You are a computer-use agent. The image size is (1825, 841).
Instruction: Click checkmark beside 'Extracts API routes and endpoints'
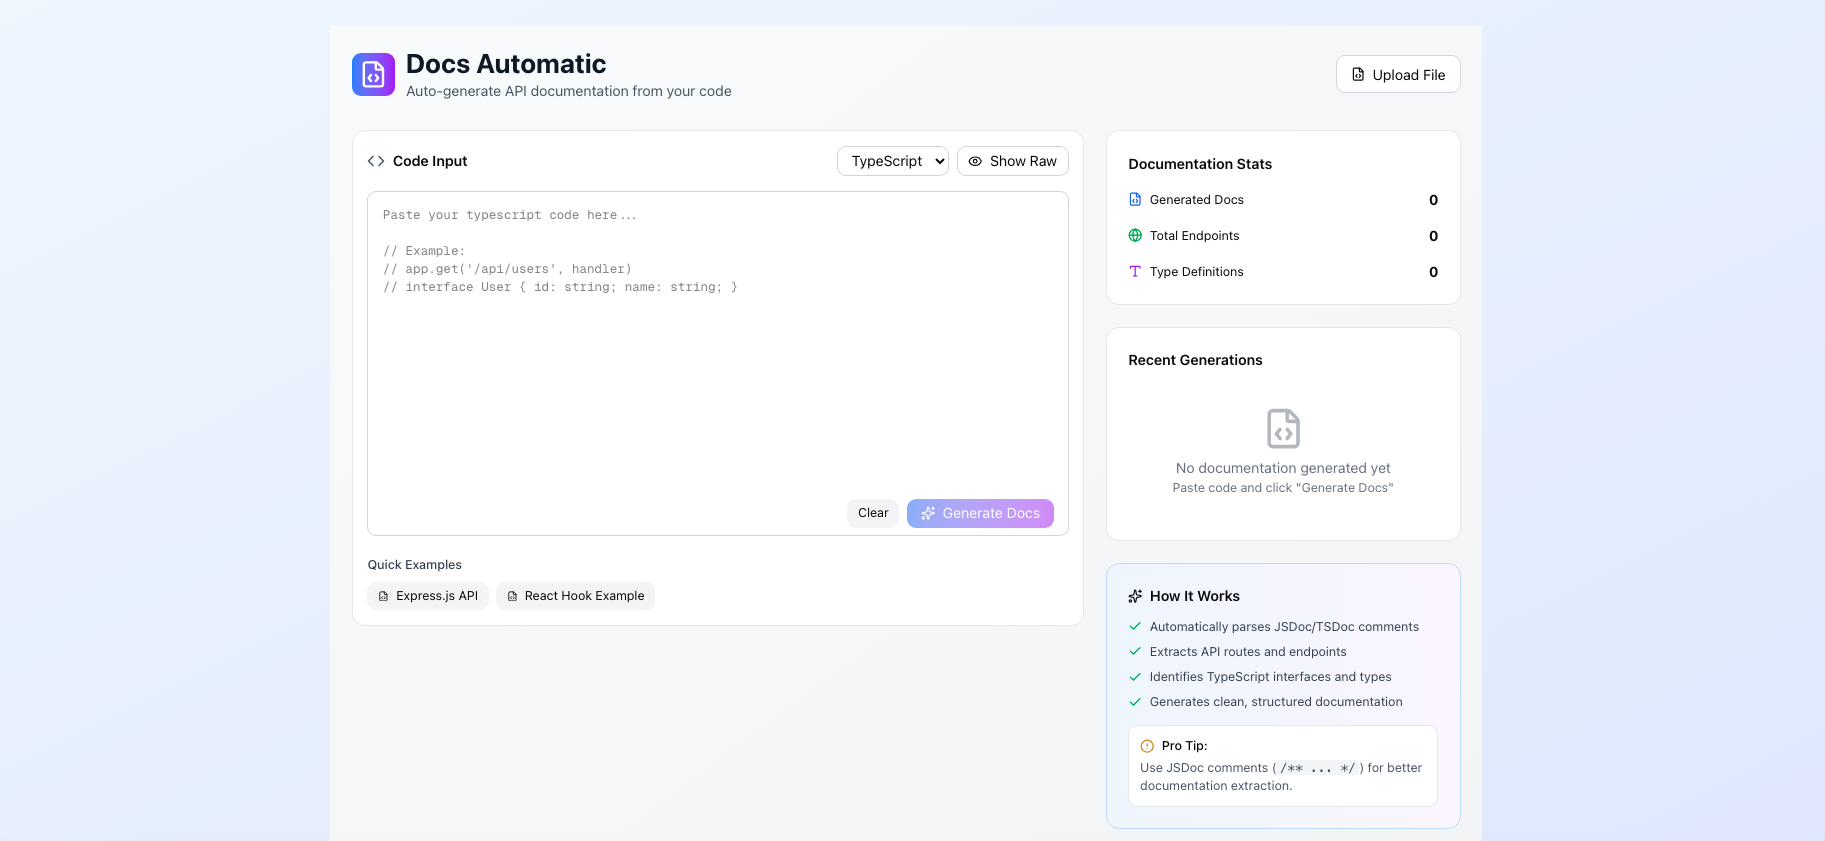point(1135,652)
